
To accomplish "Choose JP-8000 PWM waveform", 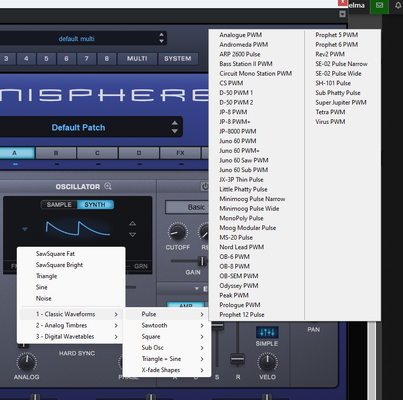I will (x=238, y=131).
